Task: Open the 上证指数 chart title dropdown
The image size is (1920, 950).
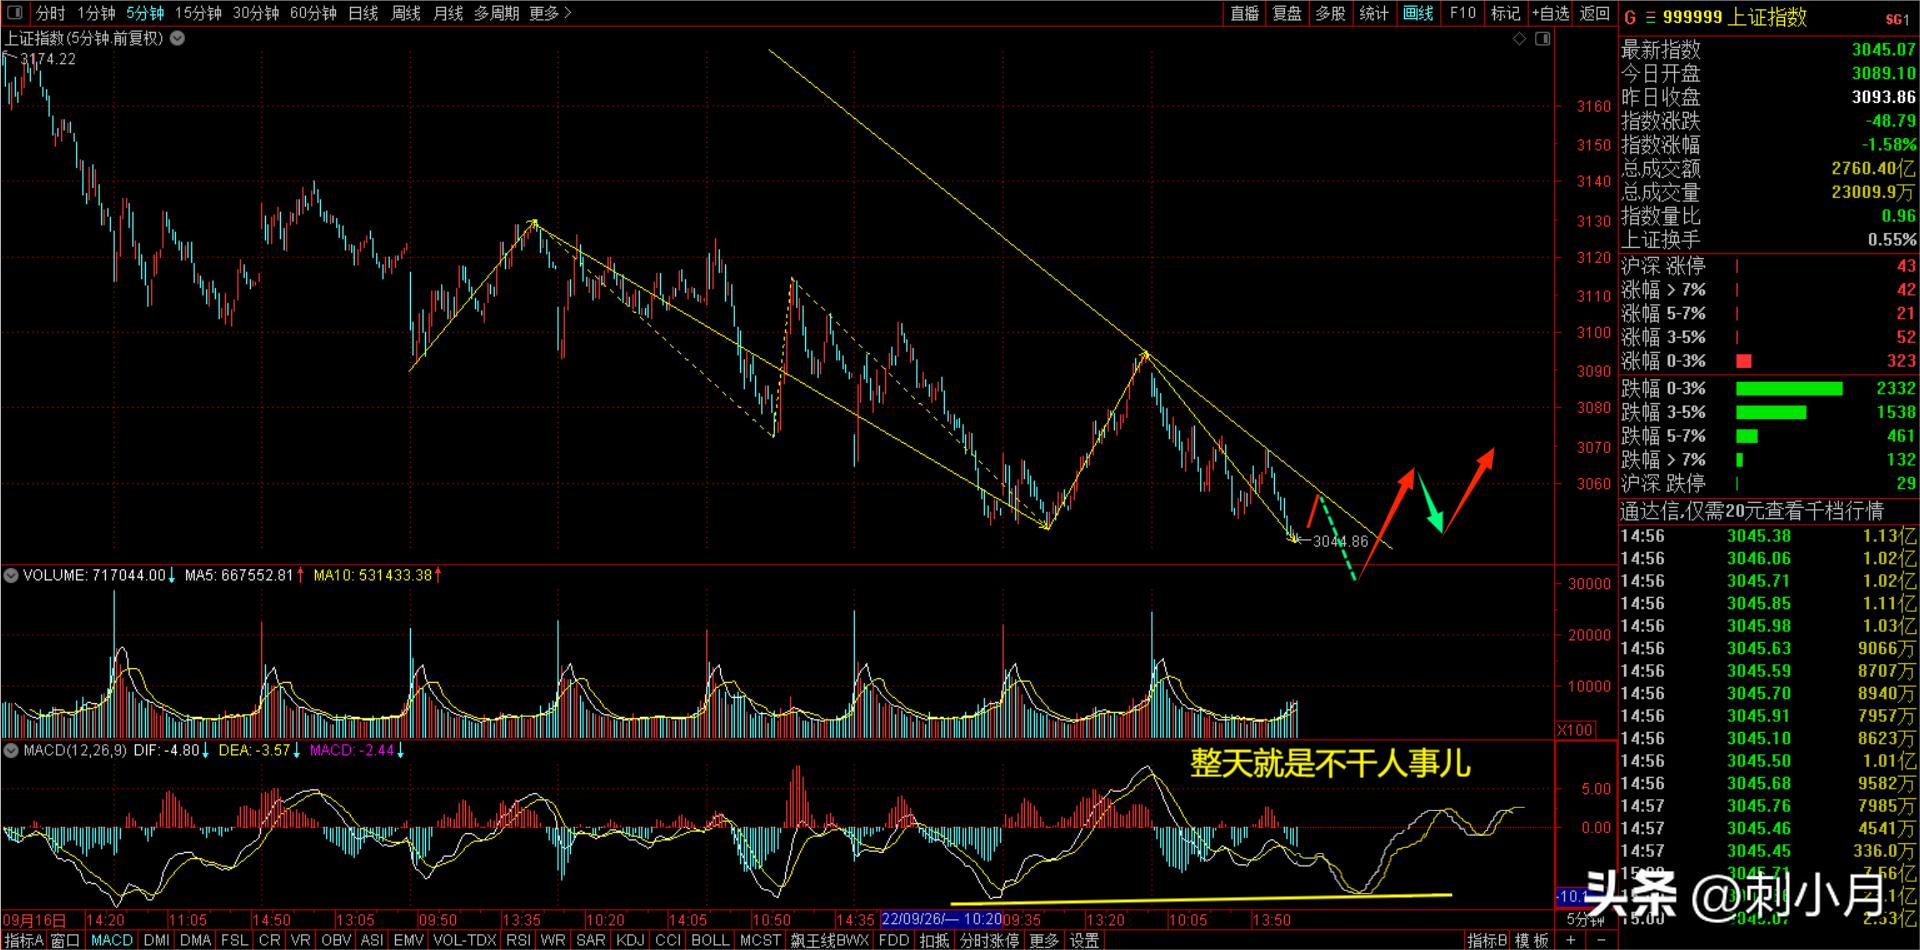Action: point(177,39)
